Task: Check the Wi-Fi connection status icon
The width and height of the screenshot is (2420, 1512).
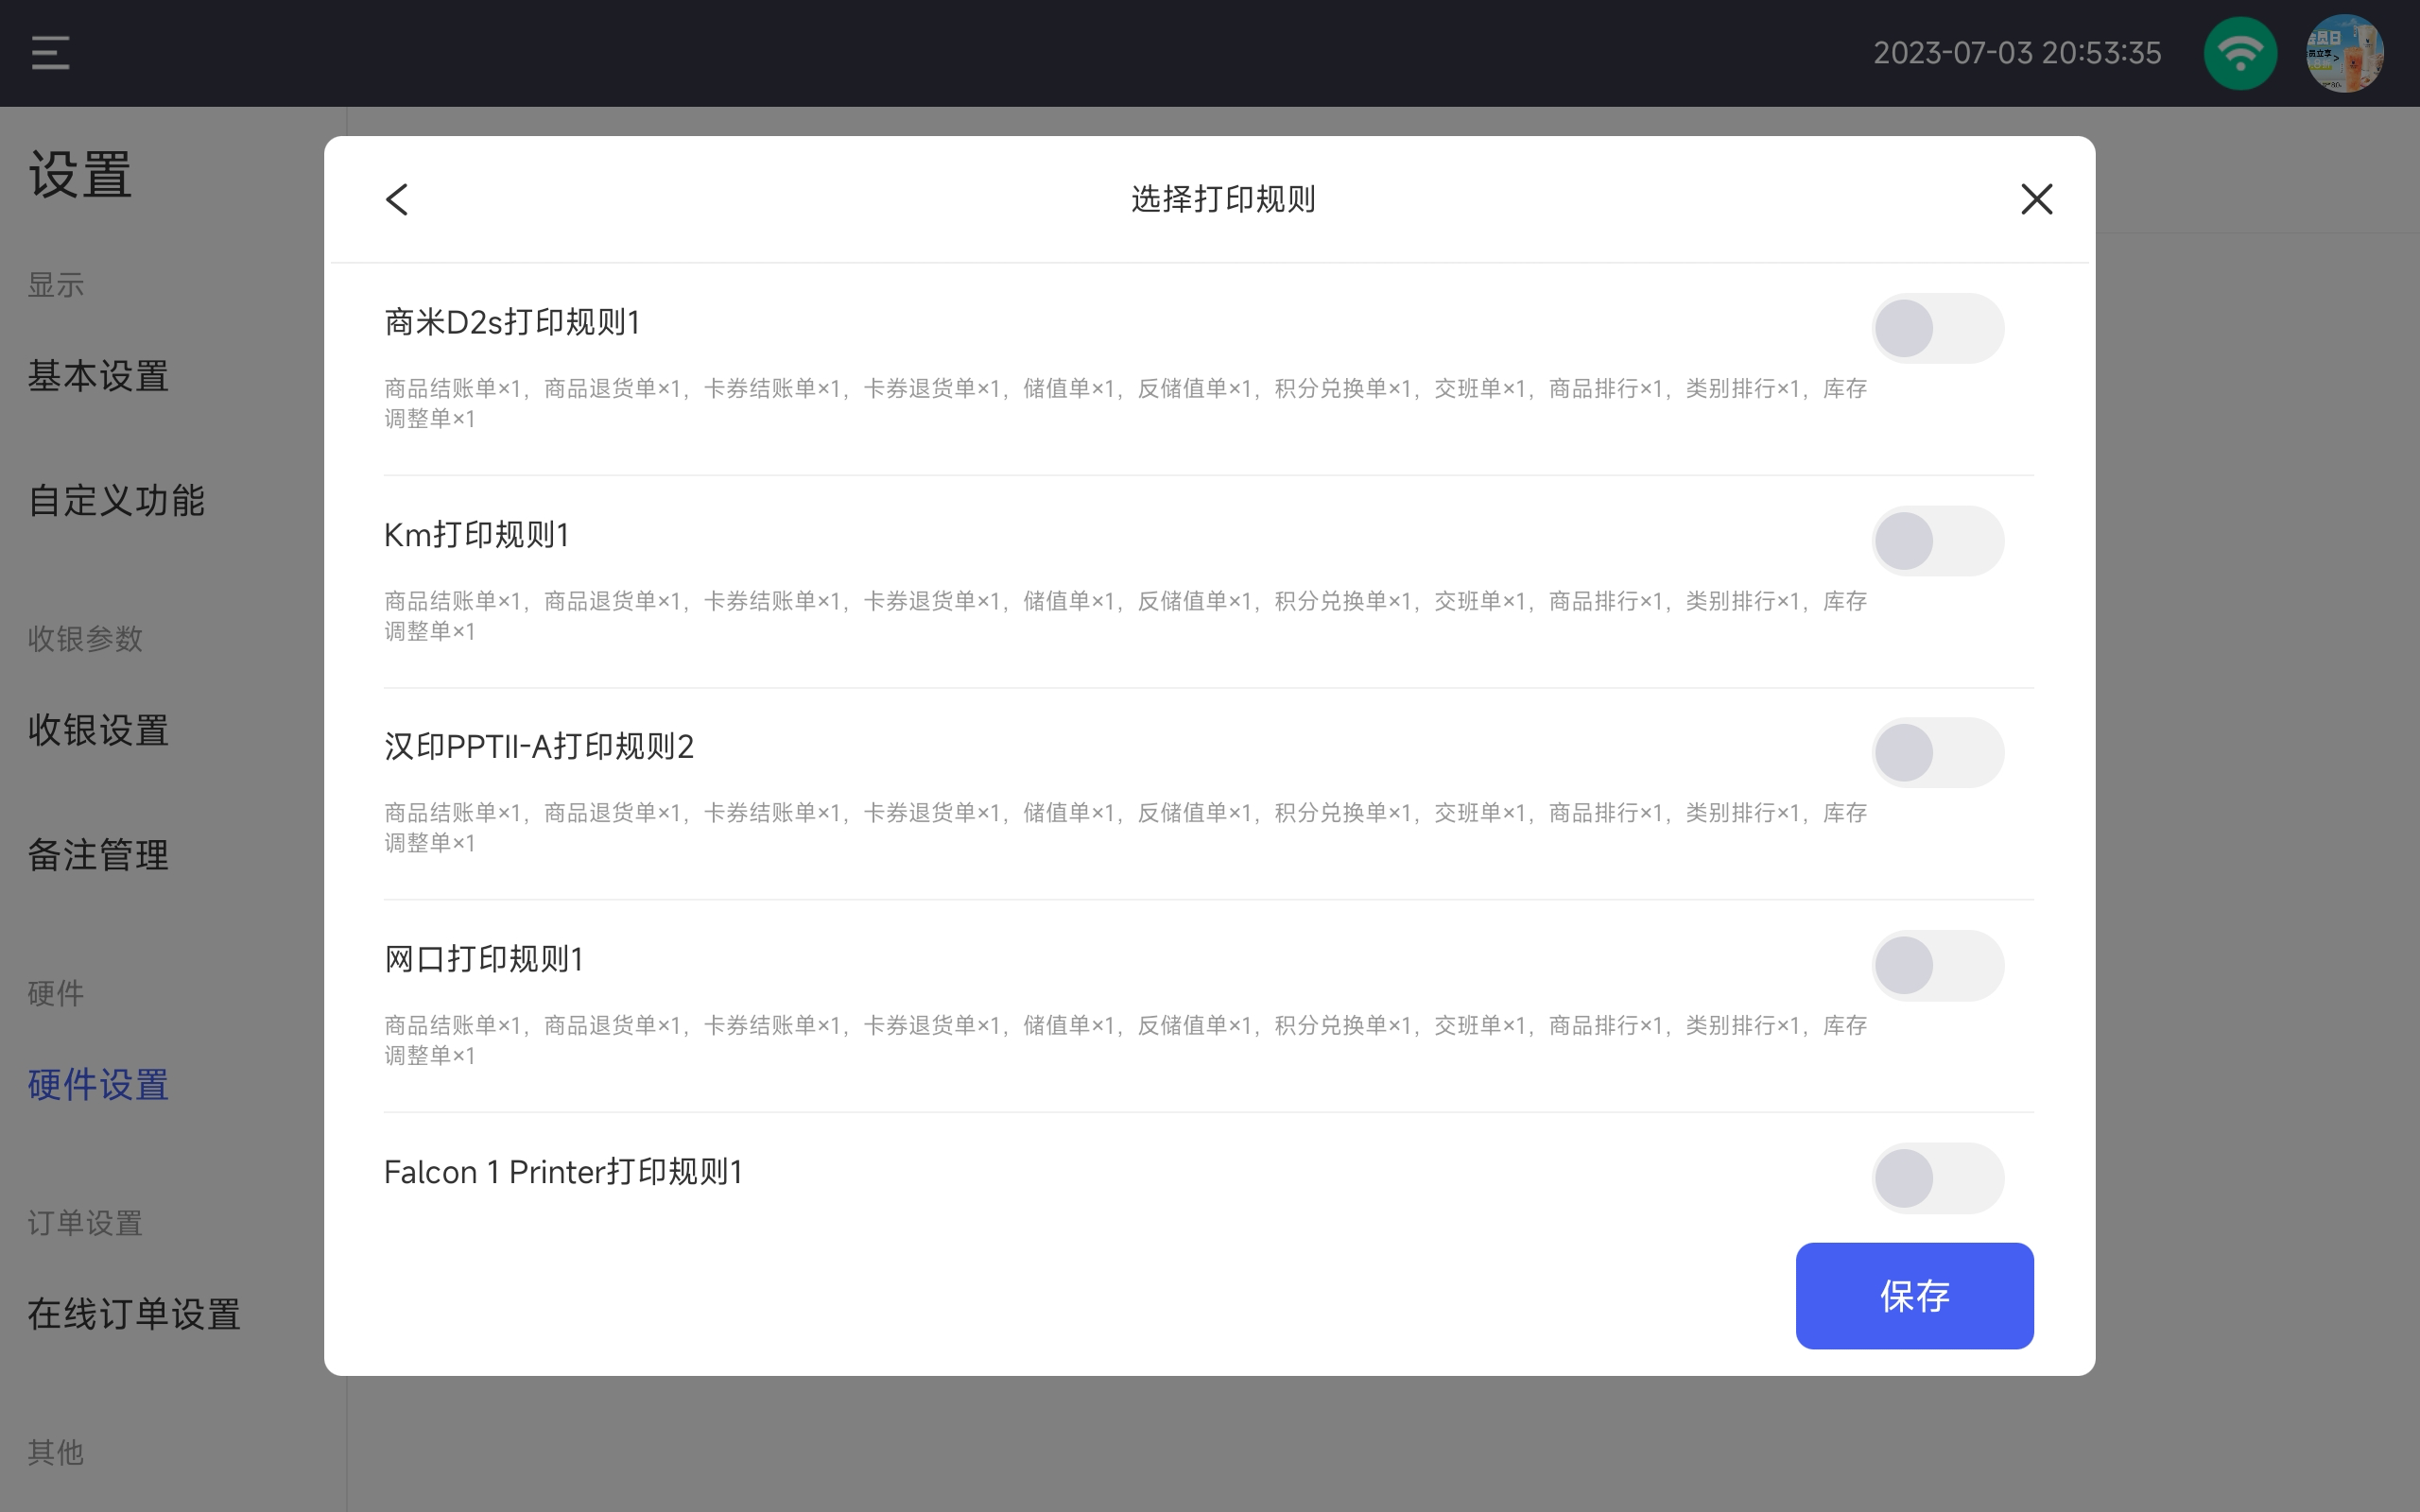Action: click(x=2240, y=53)
